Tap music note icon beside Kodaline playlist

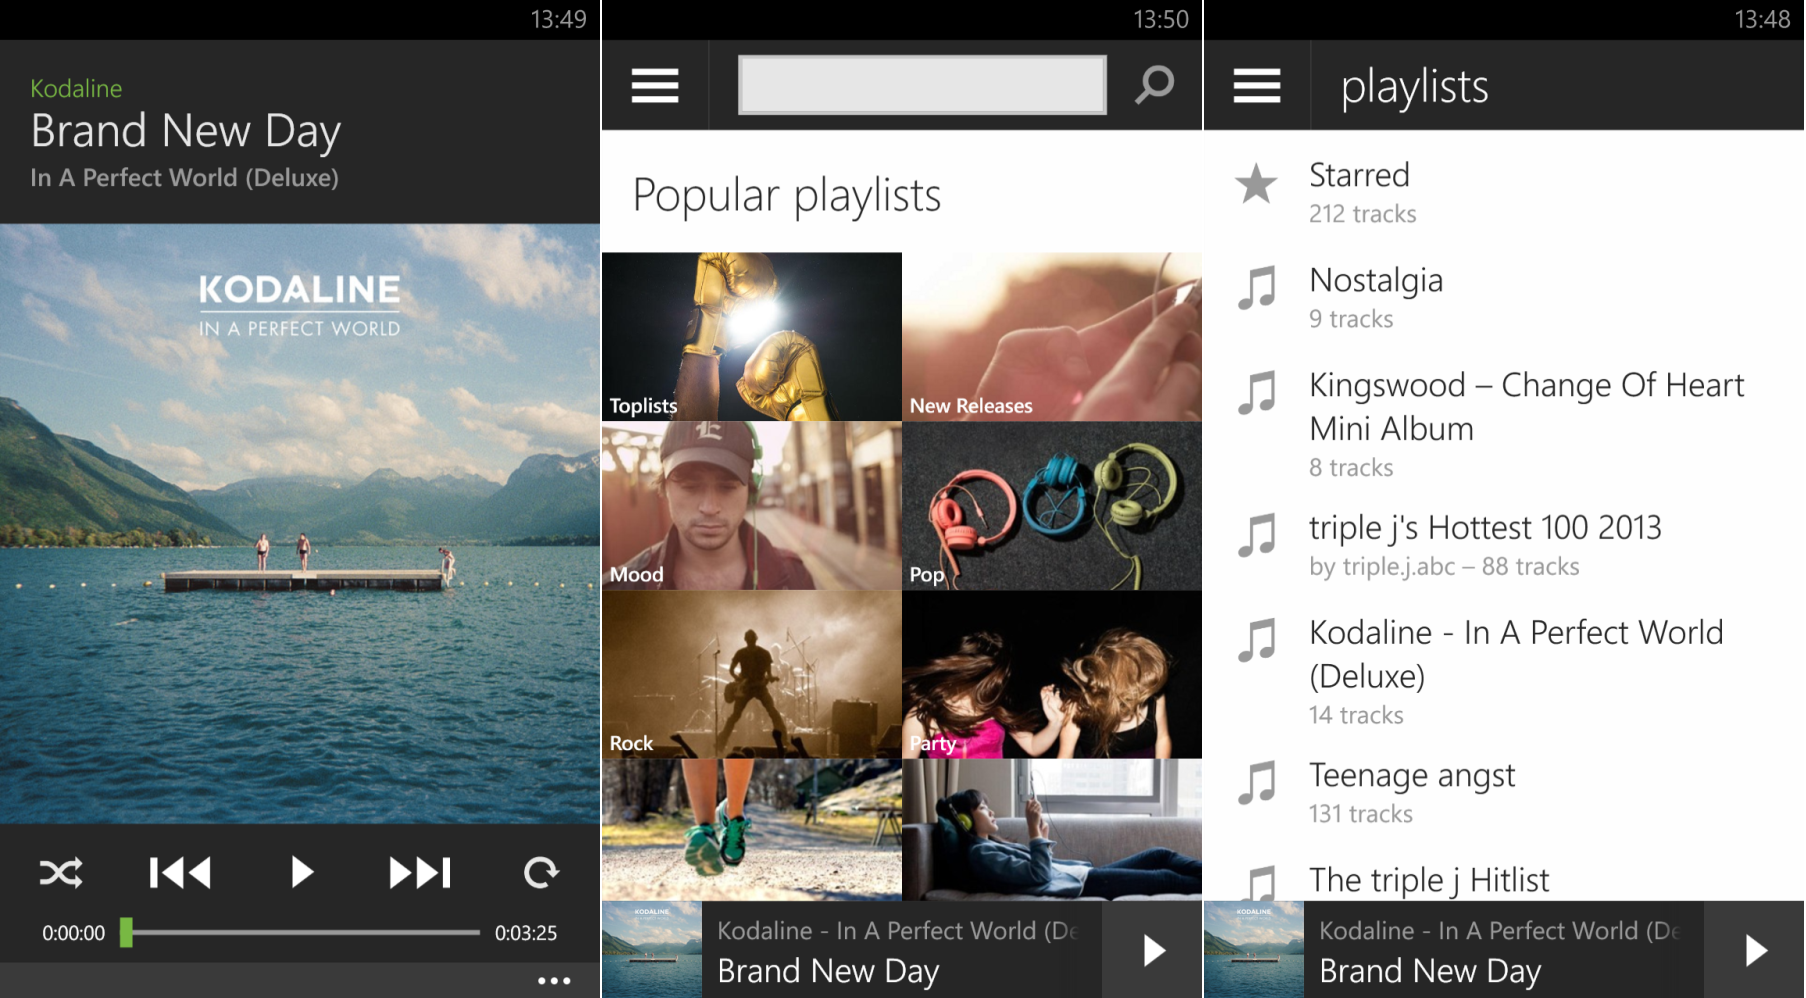[x=1257, y=640]
